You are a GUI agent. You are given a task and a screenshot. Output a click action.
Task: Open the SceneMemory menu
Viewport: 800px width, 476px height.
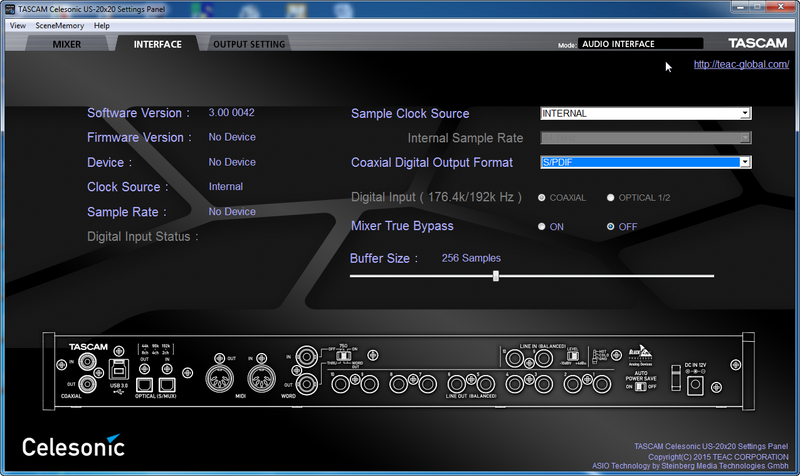point(60,26)
